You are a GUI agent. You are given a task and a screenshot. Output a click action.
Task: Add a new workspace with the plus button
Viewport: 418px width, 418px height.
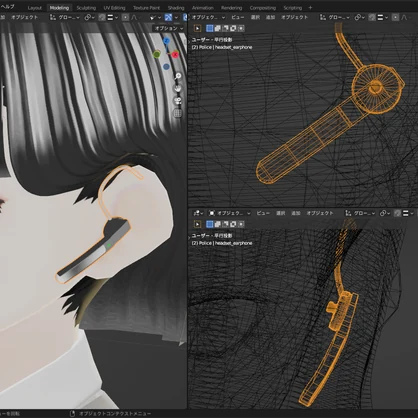pyautogui.click(x=310, y=7)
